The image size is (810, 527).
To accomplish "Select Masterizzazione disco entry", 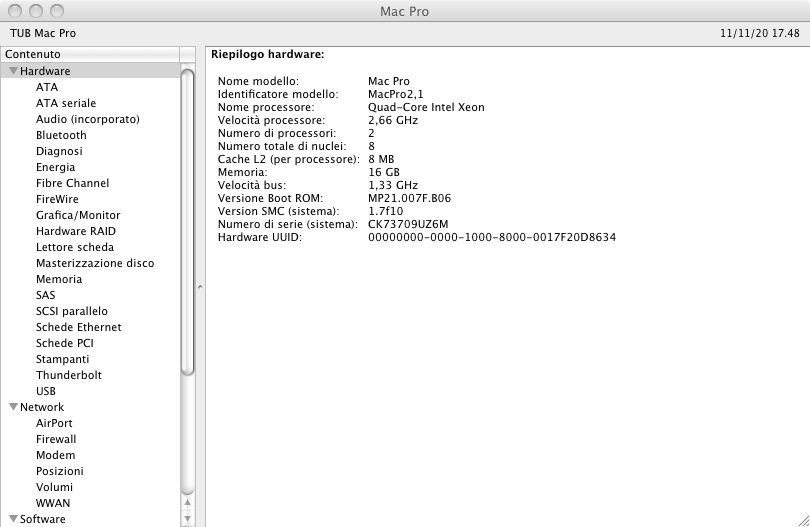I will click(x=95, y=264).
